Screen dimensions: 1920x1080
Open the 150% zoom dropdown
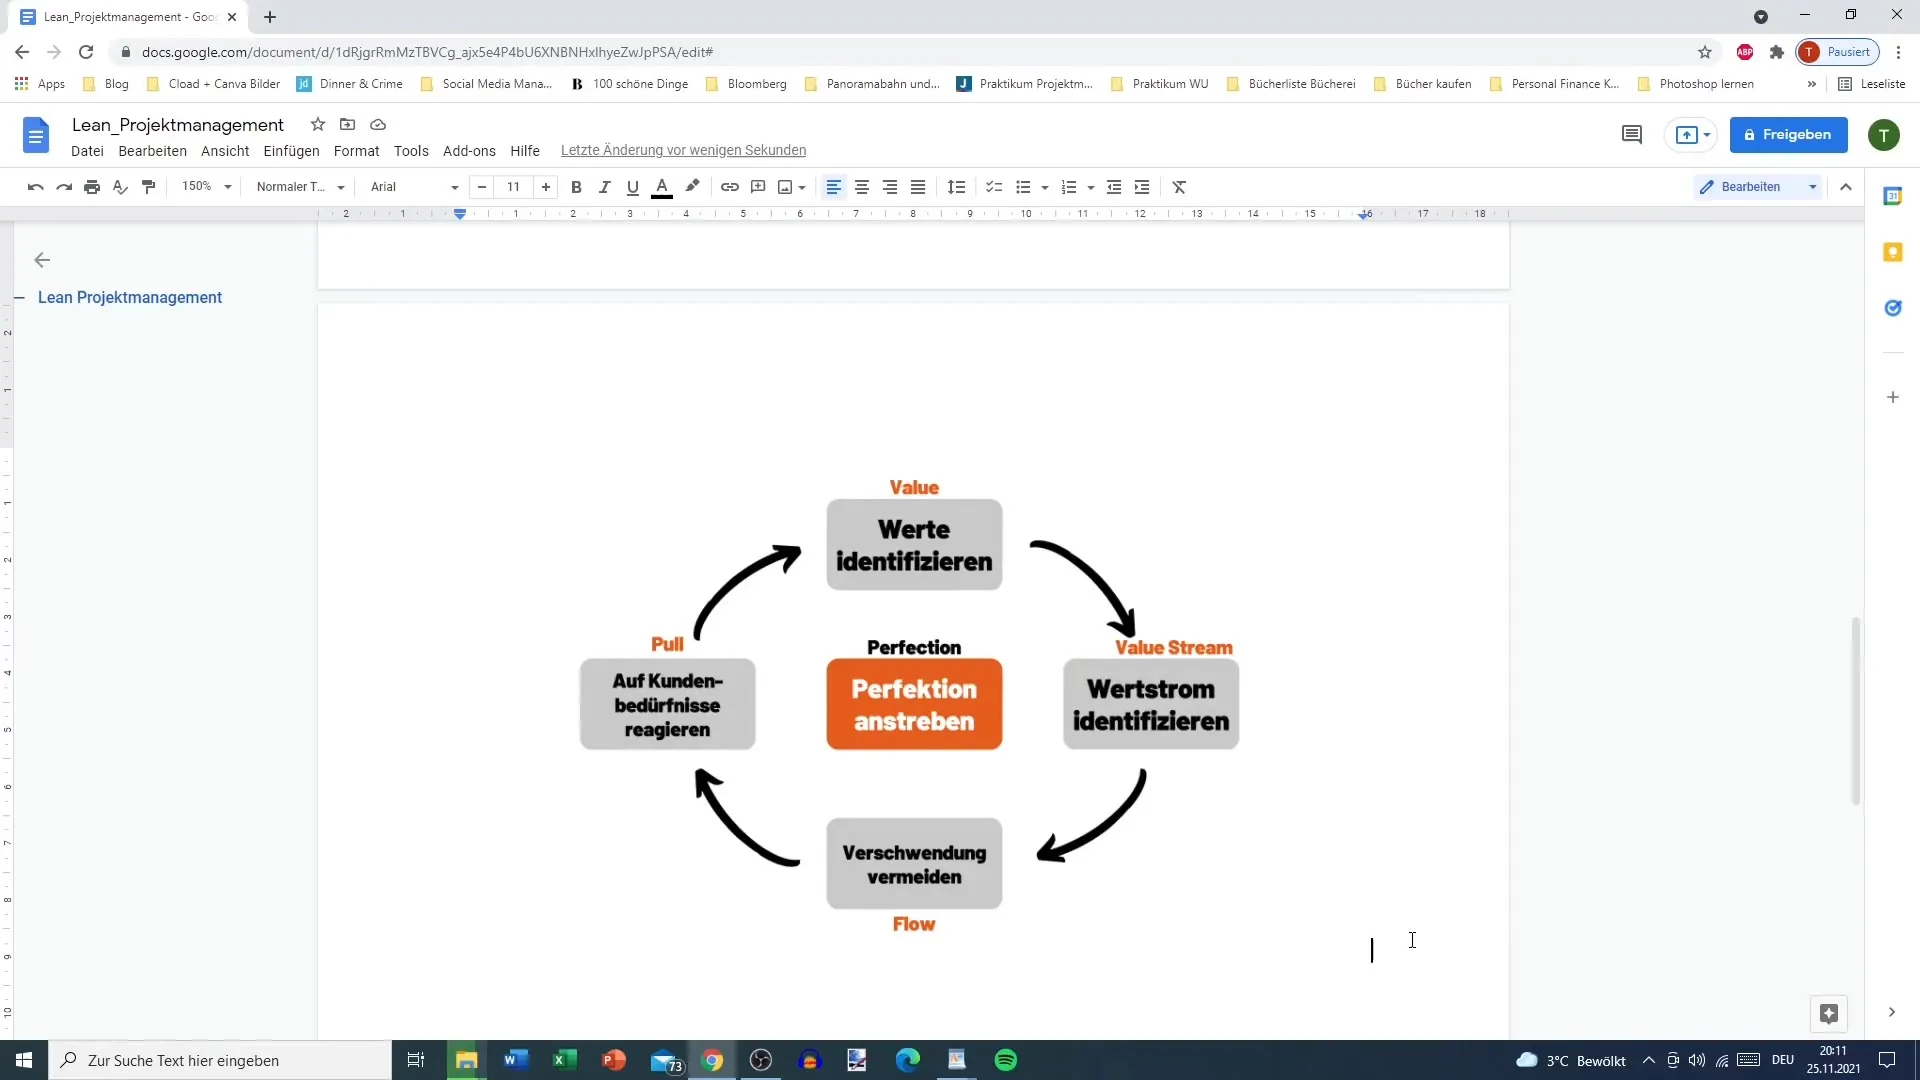point(206,187)
